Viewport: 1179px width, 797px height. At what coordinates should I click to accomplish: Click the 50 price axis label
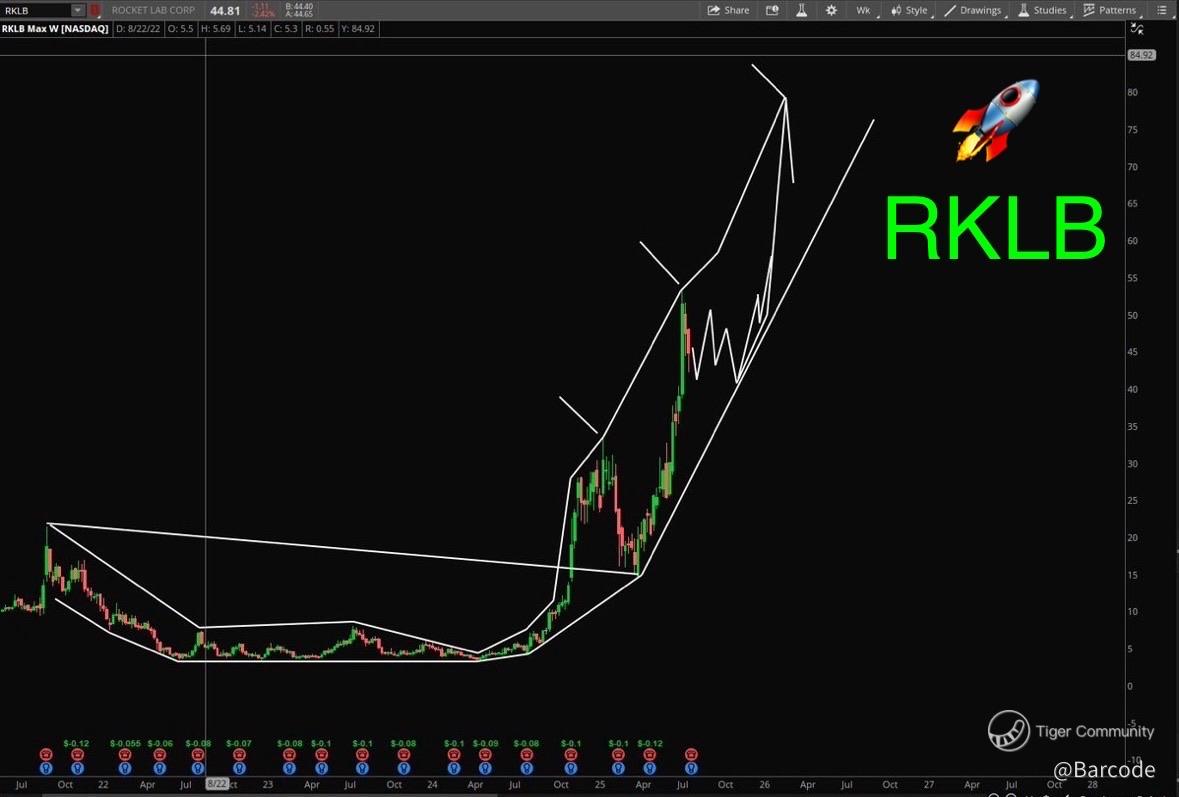1132,316
